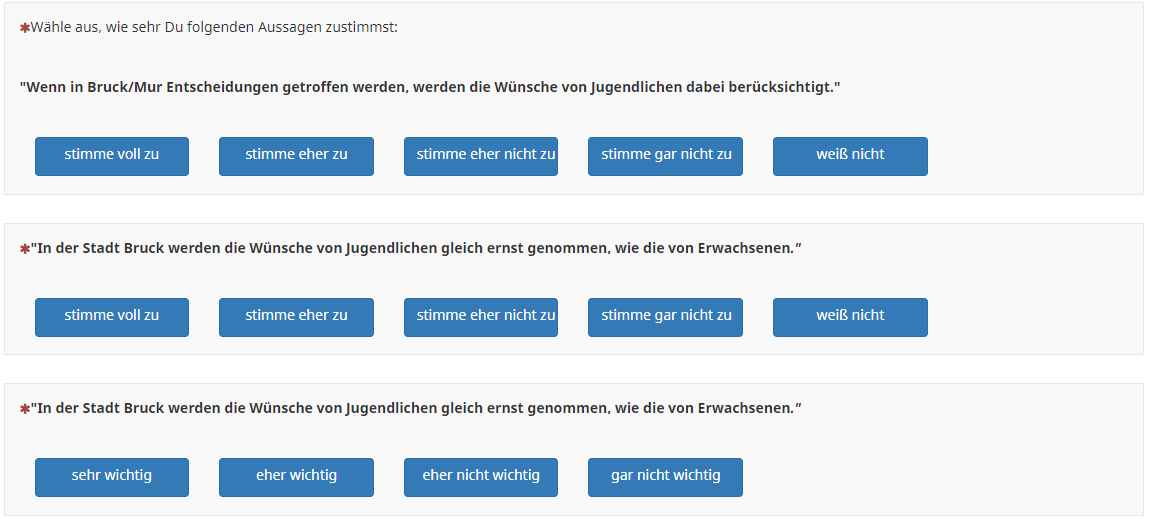
Task: Pick the 'eher nicht wichtig' option
Action: [481, 477]
